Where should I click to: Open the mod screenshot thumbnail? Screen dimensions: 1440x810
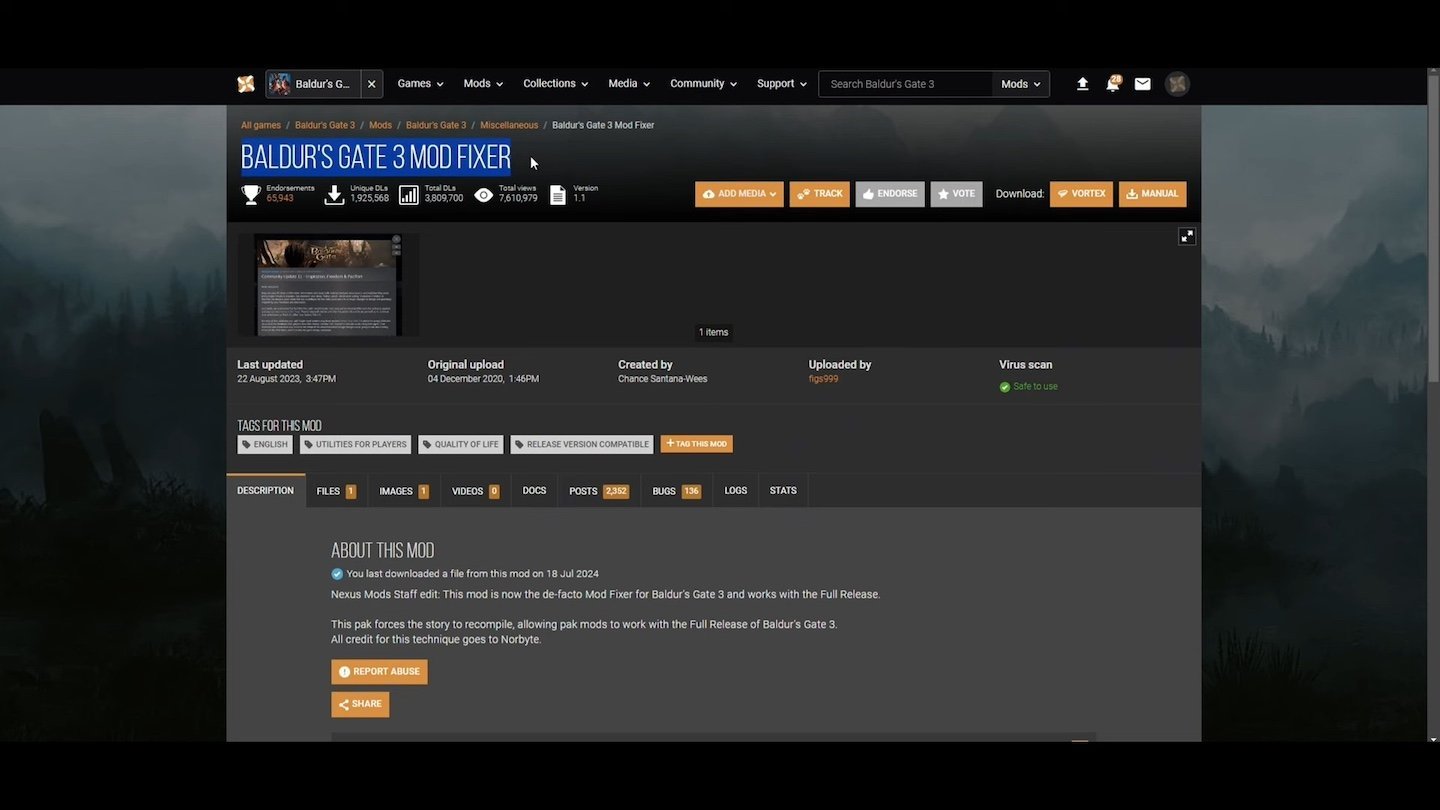328,285
